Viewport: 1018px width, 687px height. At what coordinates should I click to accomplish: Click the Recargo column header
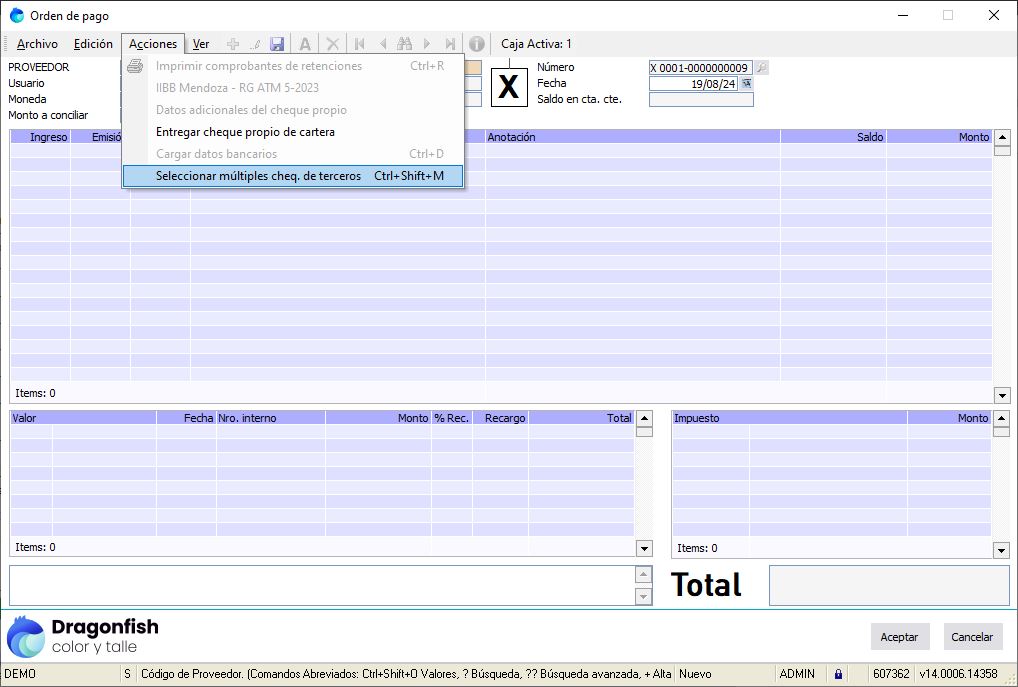[501, 418]
